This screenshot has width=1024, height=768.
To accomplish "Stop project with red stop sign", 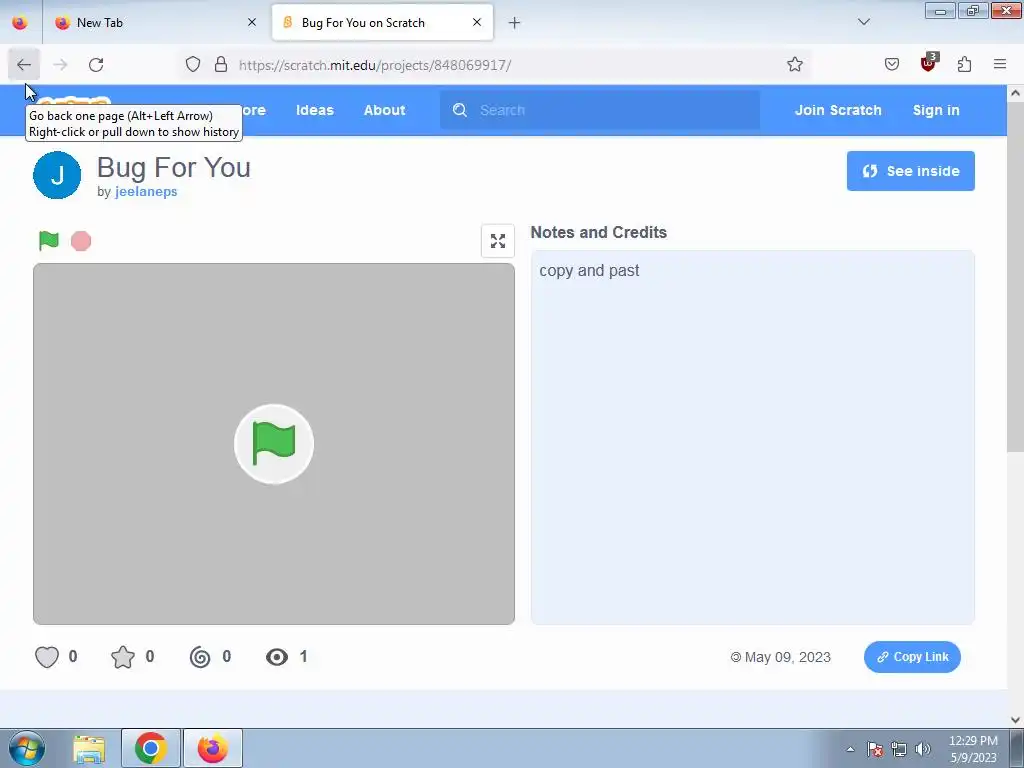I will tap(81, 241).
